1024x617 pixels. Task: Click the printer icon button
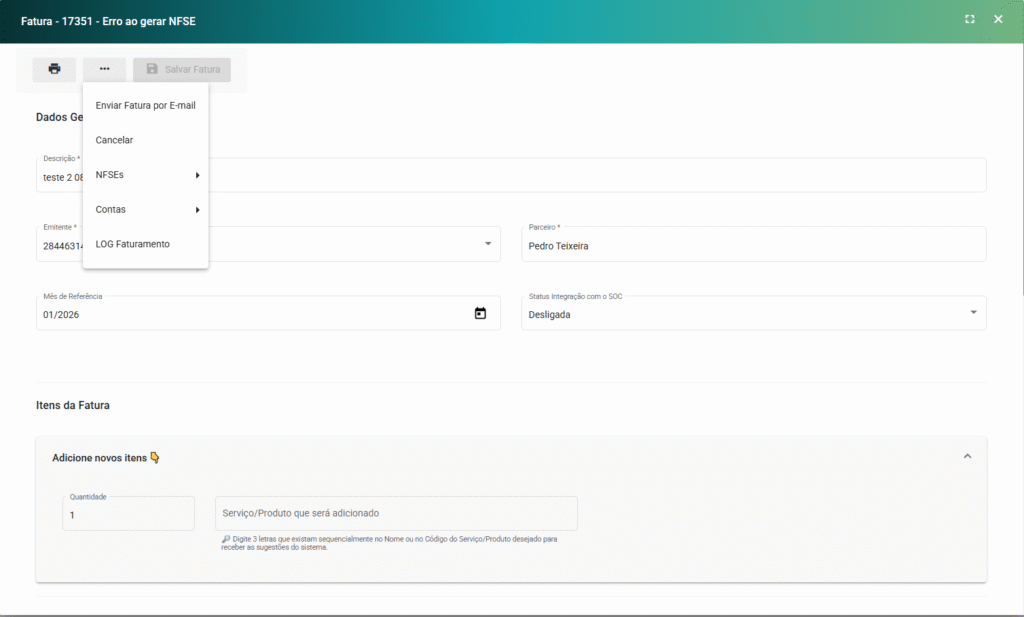[54, 69]
